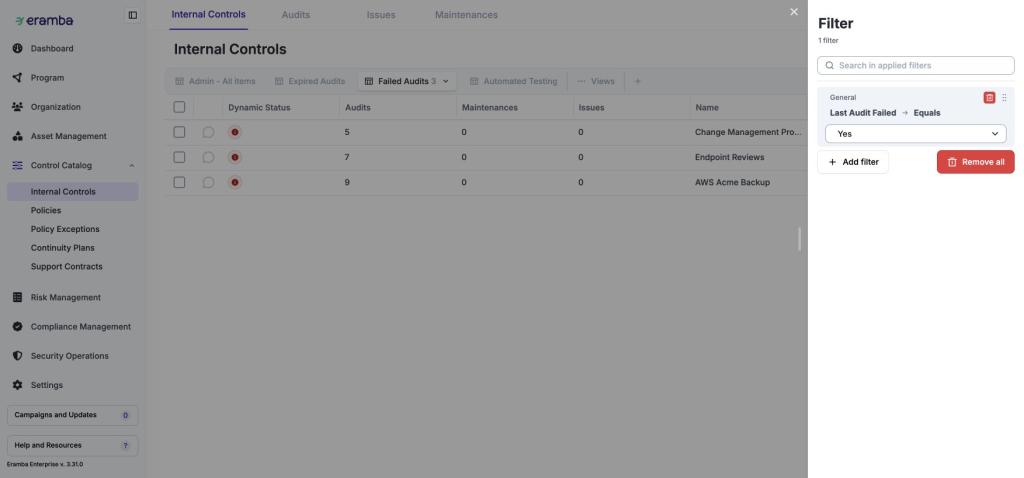Add a new view with the plus icon
The width and height of the screenshot is (1024, 478).
[x=637, y=82]
